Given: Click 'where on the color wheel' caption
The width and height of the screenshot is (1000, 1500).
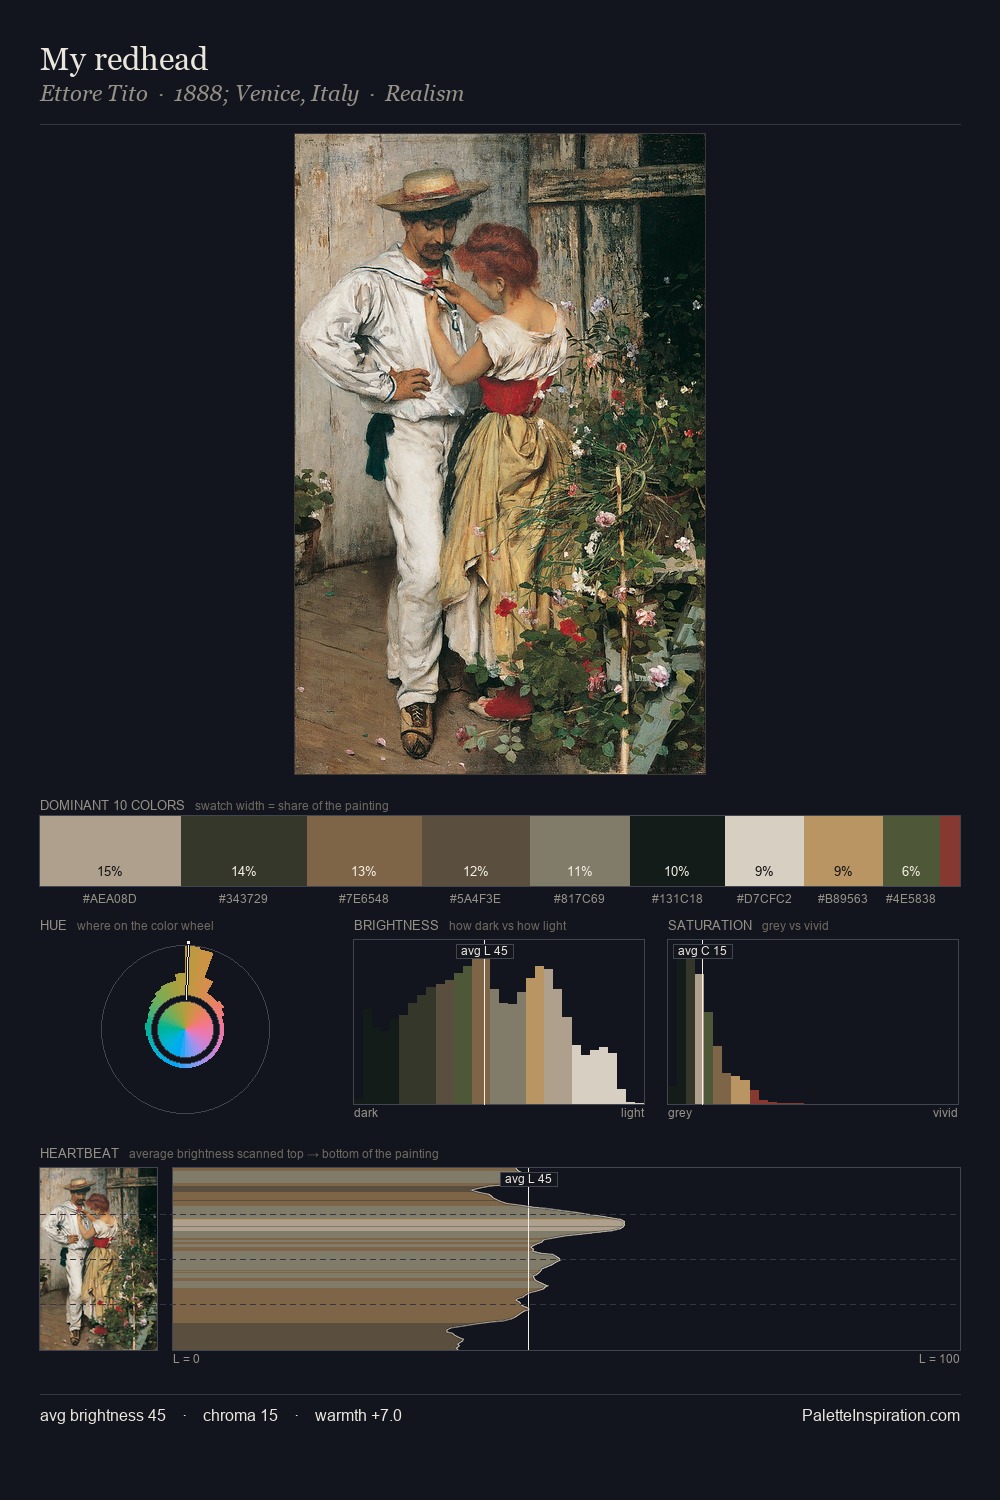Looking at the screenshot, I should pos(145,926).
